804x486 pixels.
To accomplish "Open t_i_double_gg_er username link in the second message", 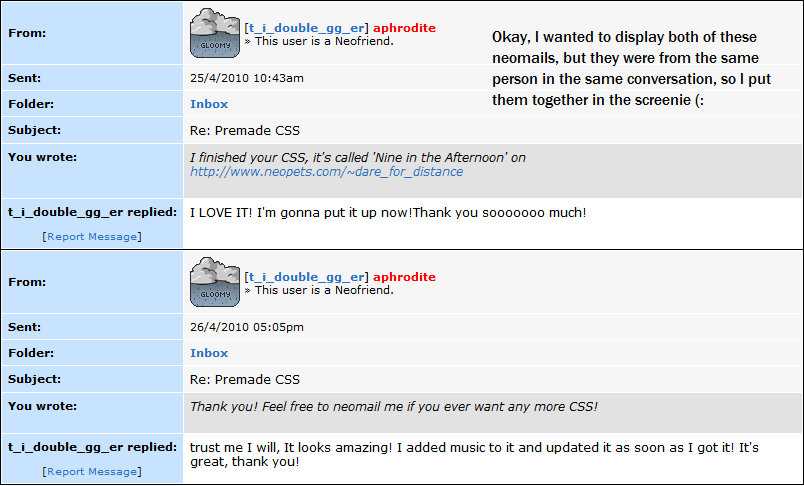I will click(307, 277).
